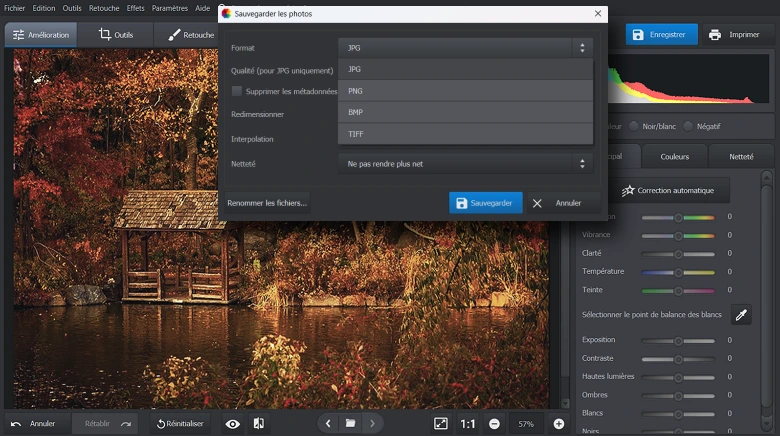This screenshot has width=780, height=436.
Task: Click the Blancs slider
Action: 678,414
